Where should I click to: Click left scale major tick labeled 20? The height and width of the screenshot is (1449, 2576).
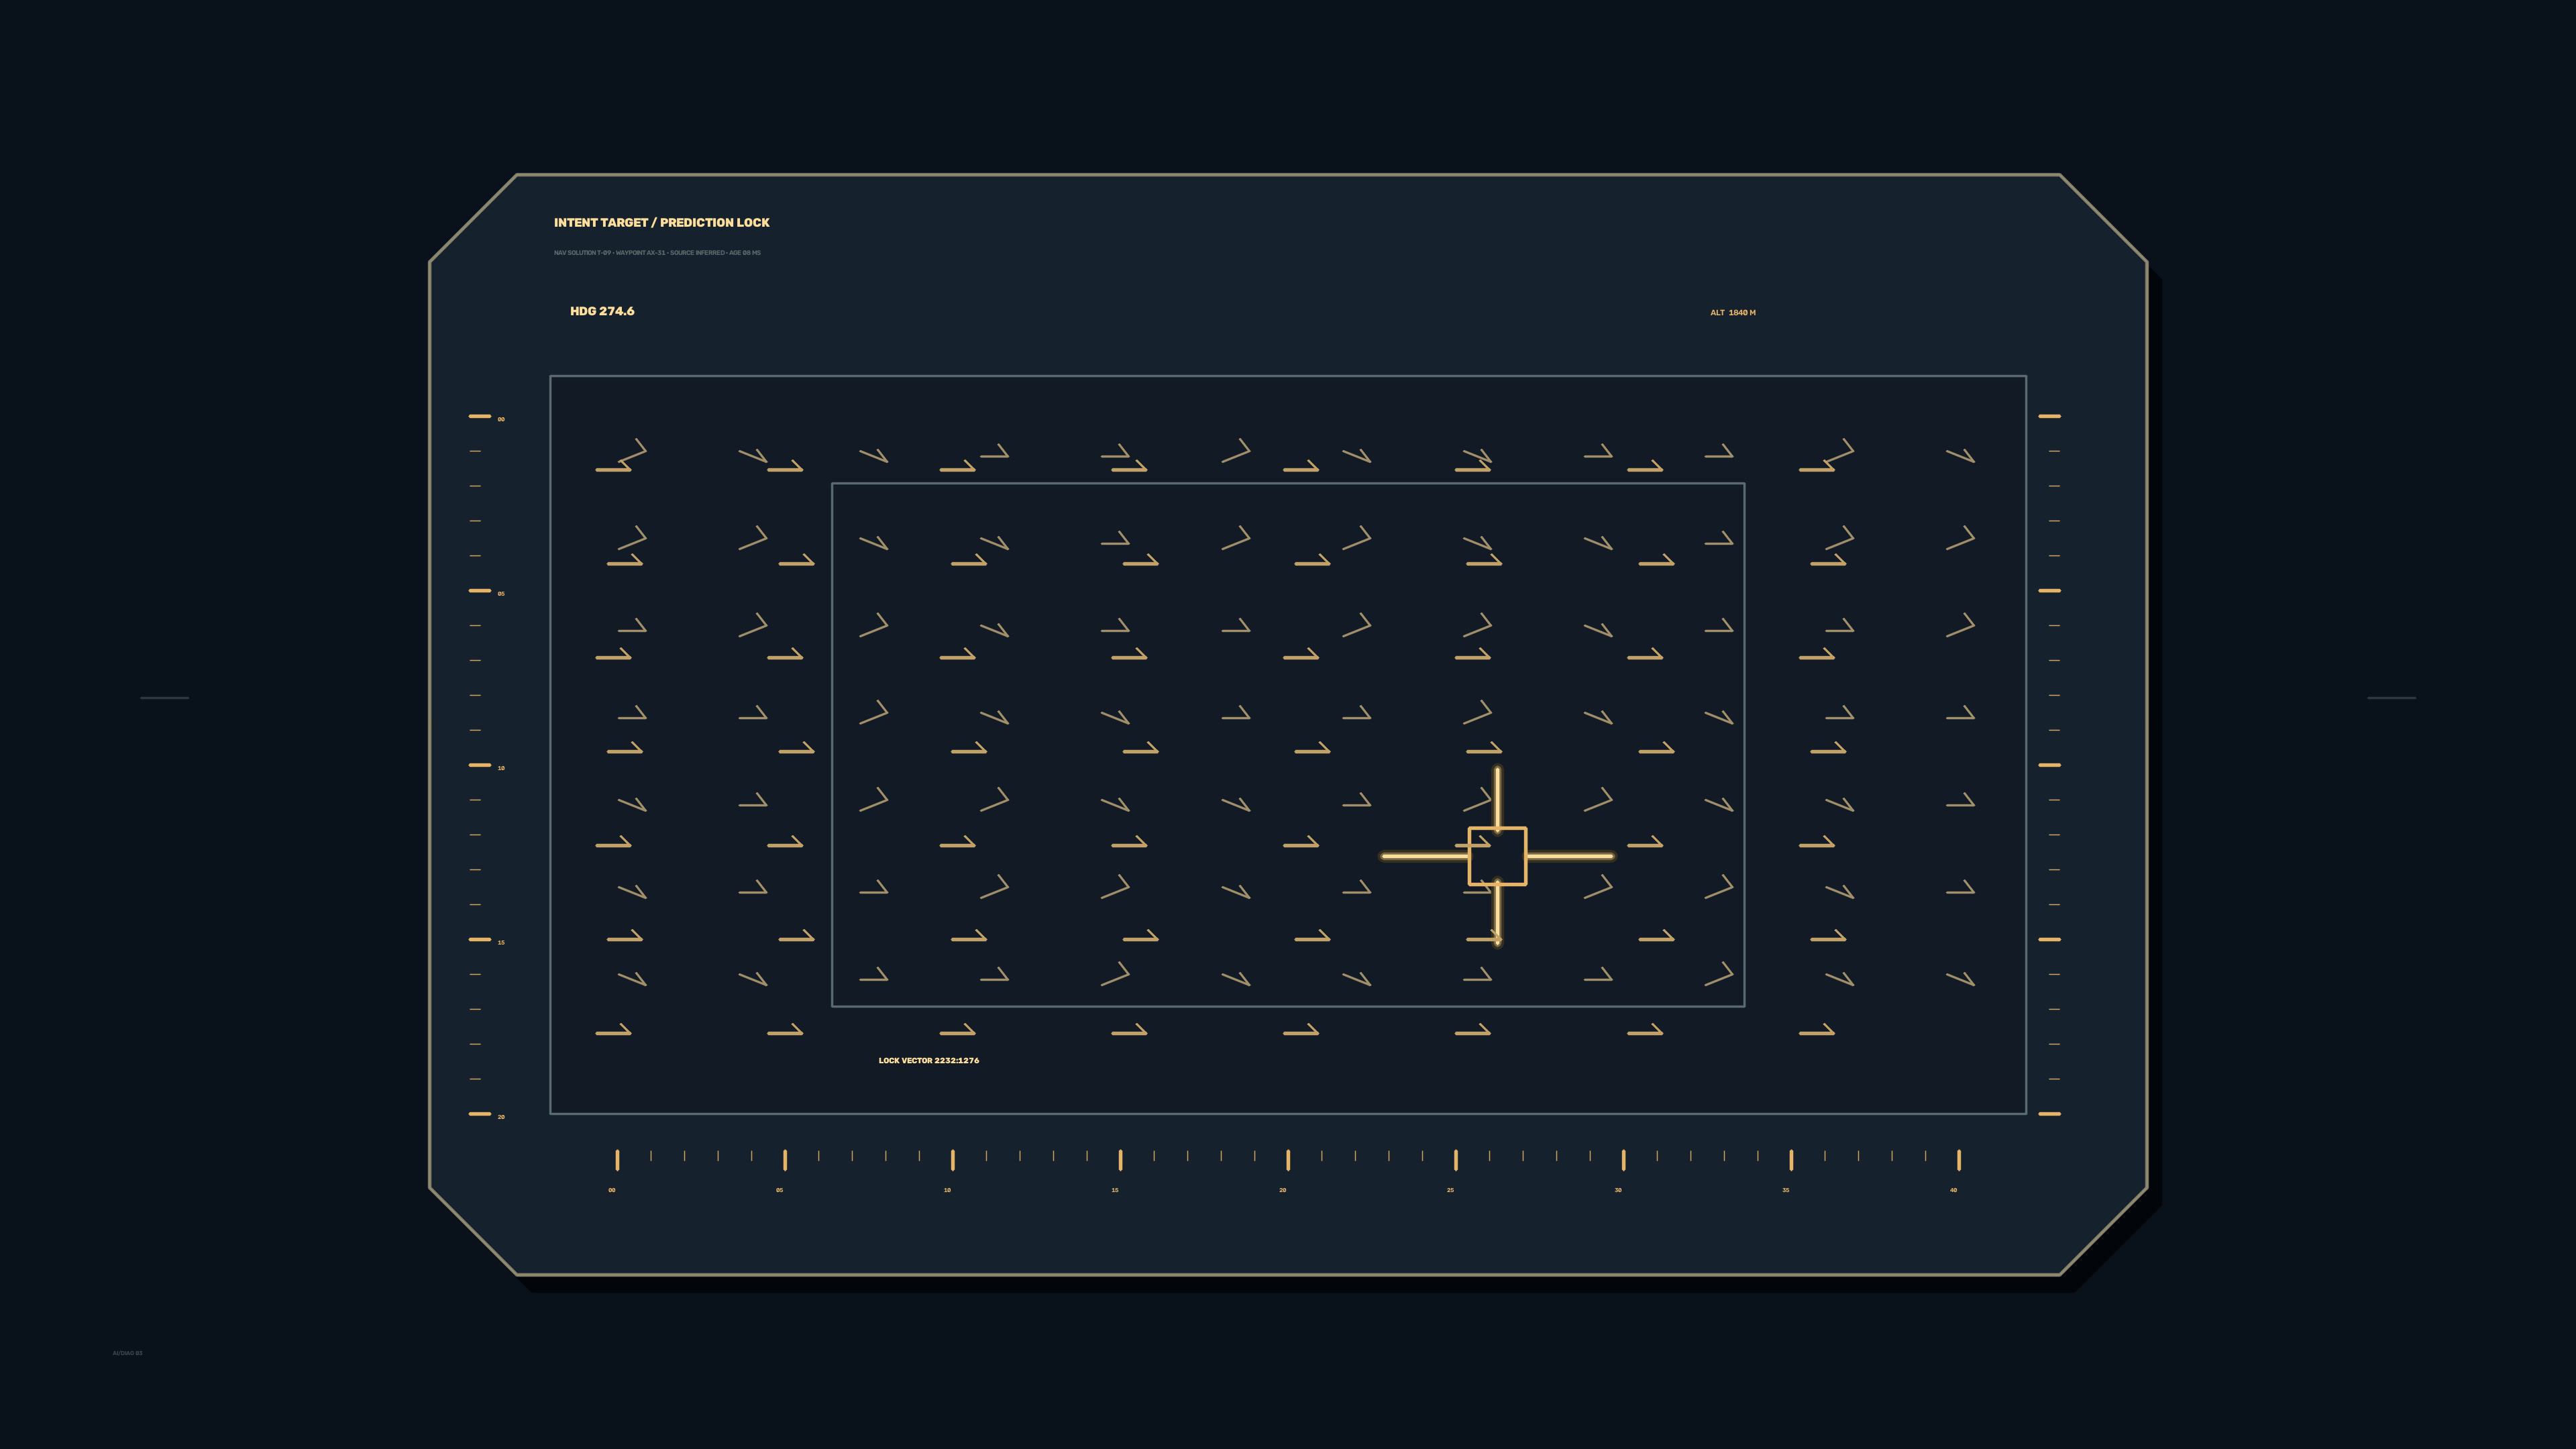click(x=480, y=1114)
